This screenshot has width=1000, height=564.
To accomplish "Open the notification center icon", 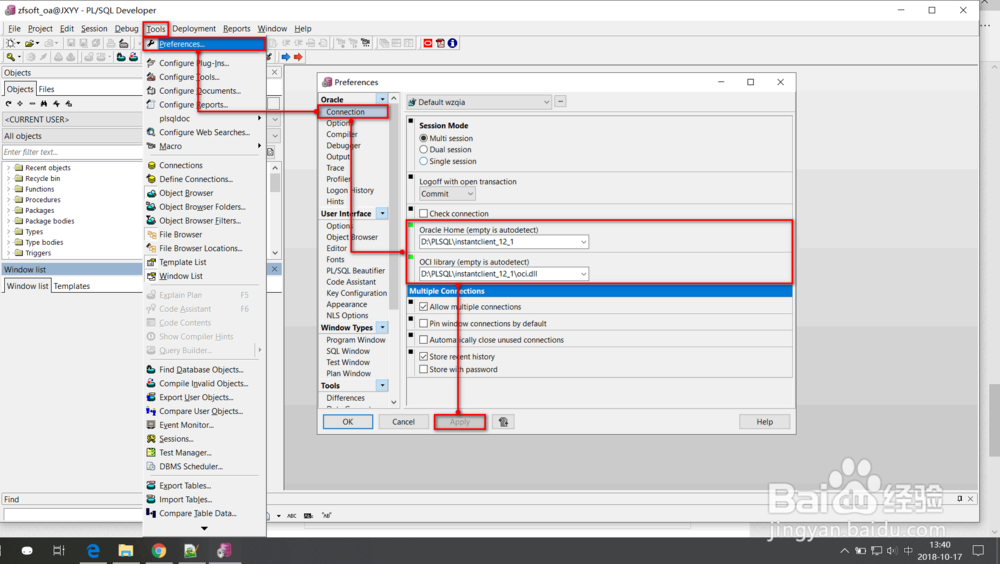I will pyautogui.click(x=978, y=551).
